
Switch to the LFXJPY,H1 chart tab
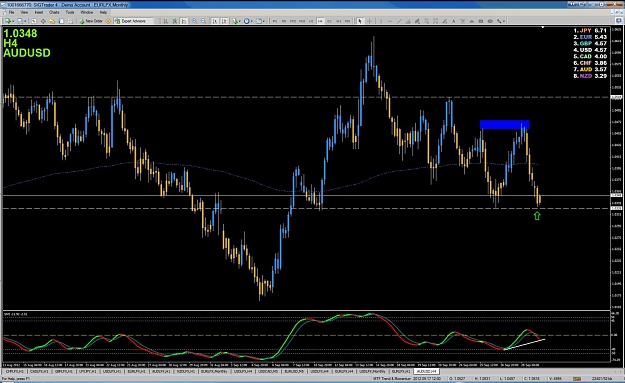pyautogui.click(x=87, y=371)
